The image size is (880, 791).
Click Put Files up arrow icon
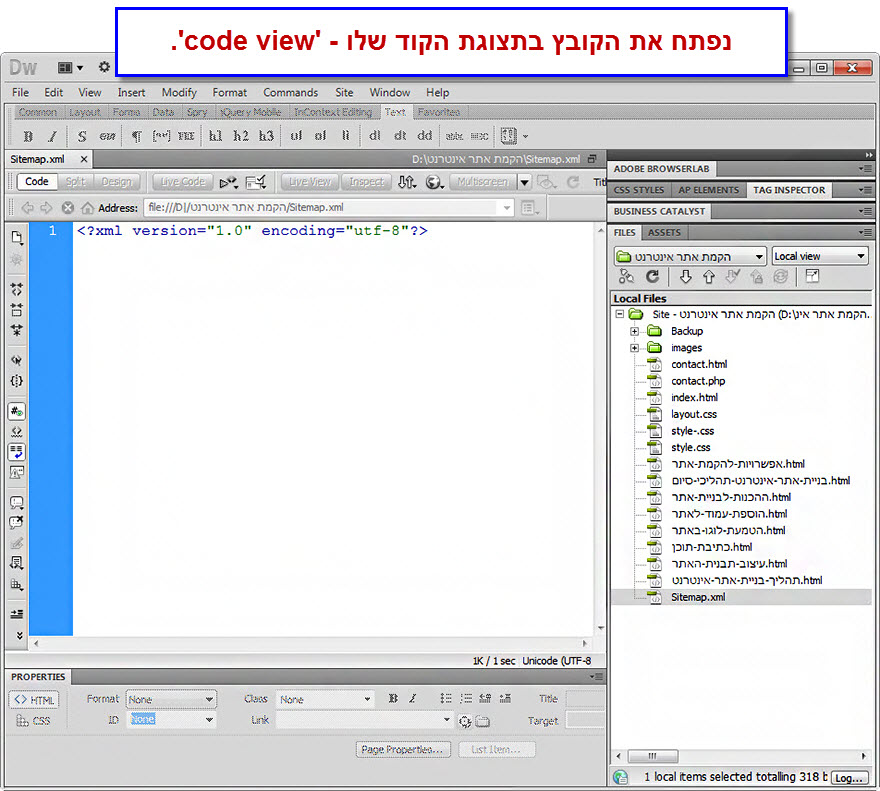click(x=709, y=276)
